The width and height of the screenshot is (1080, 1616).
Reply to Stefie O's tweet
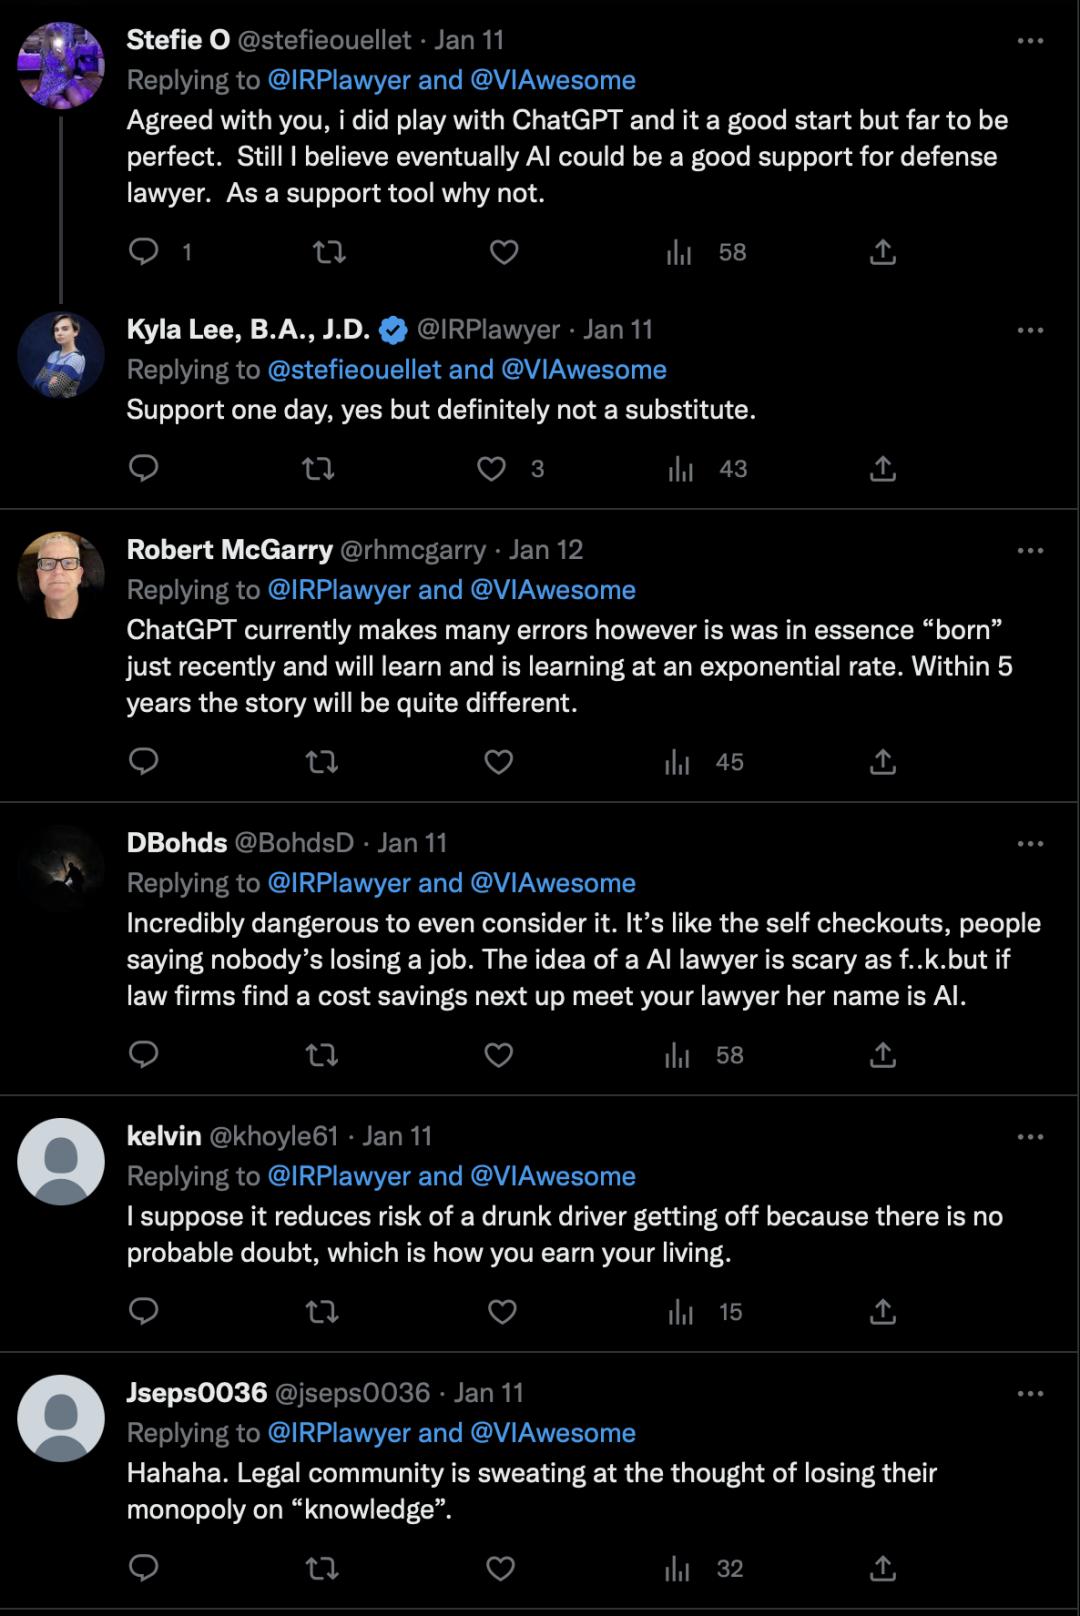(x=144, y=252)
